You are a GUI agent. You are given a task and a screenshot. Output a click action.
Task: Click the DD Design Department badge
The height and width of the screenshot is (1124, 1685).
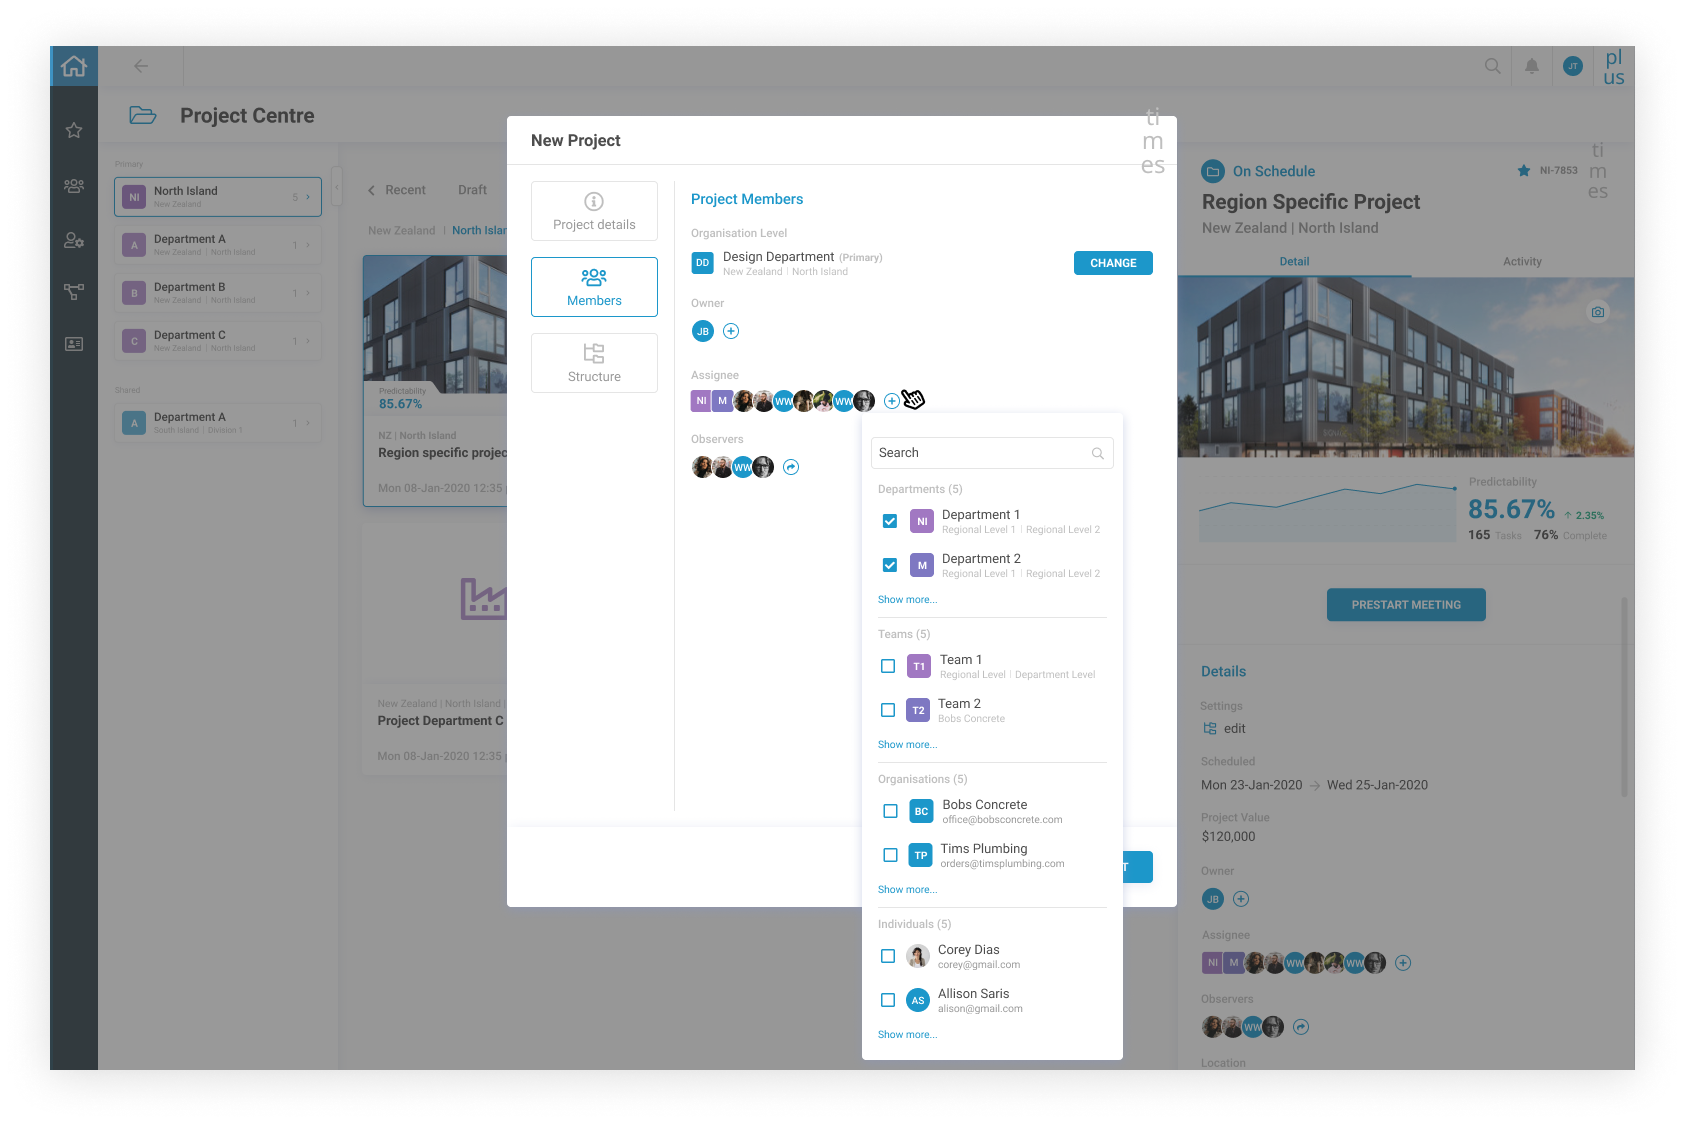[x=703, y=263]
